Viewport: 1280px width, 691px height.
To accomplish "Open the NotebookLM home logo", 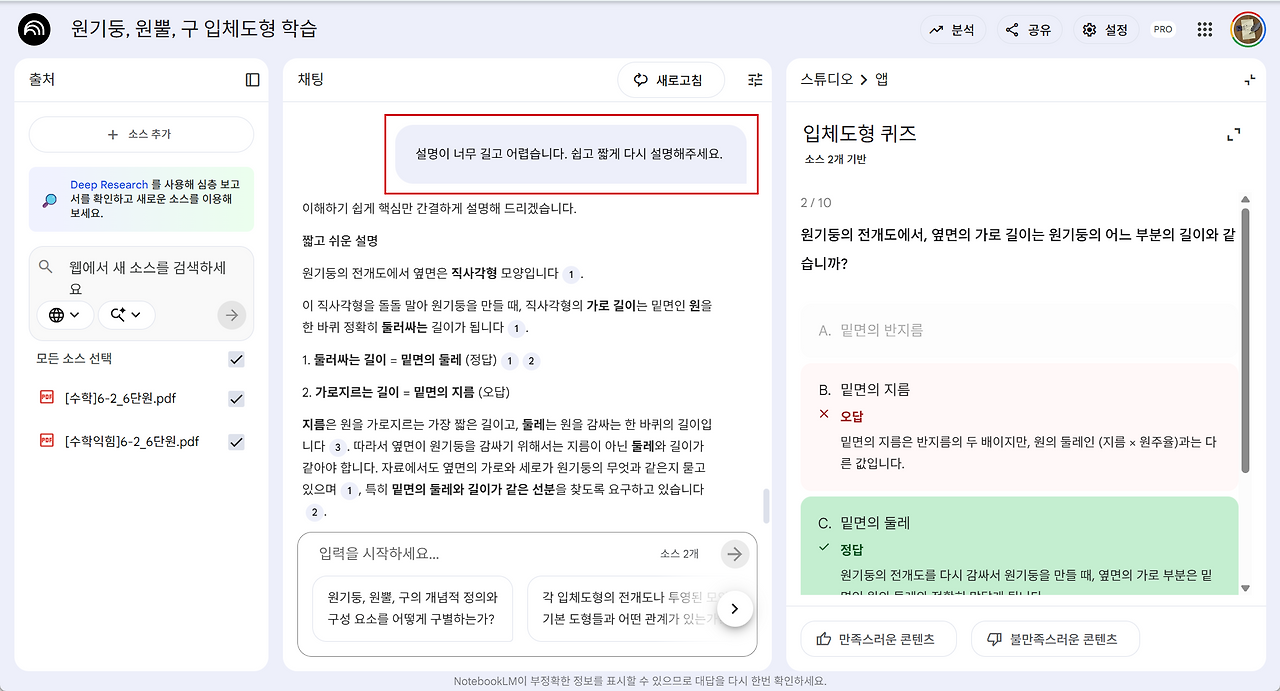I will (34, 29).
